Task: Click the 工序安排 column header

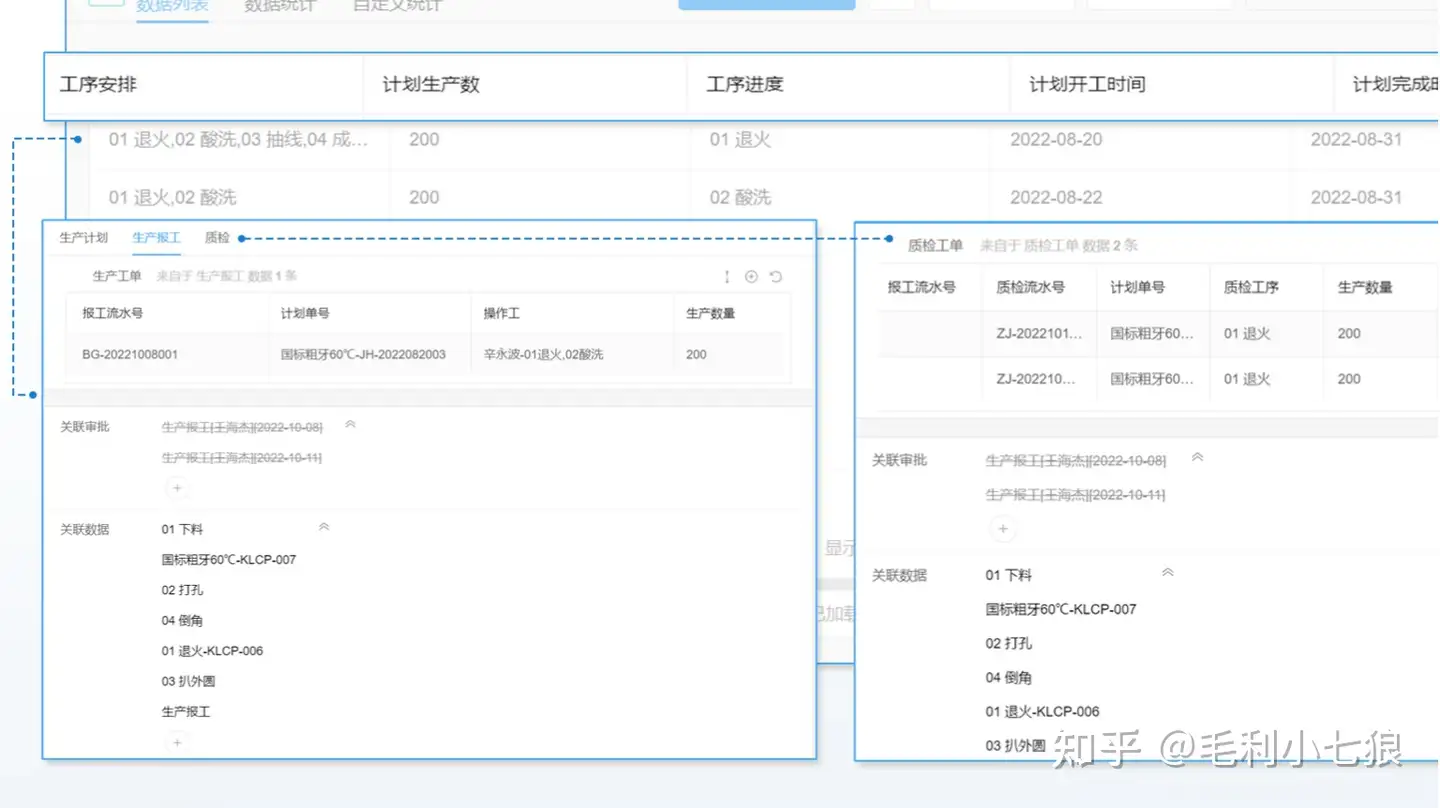Action: coord(98,85)
